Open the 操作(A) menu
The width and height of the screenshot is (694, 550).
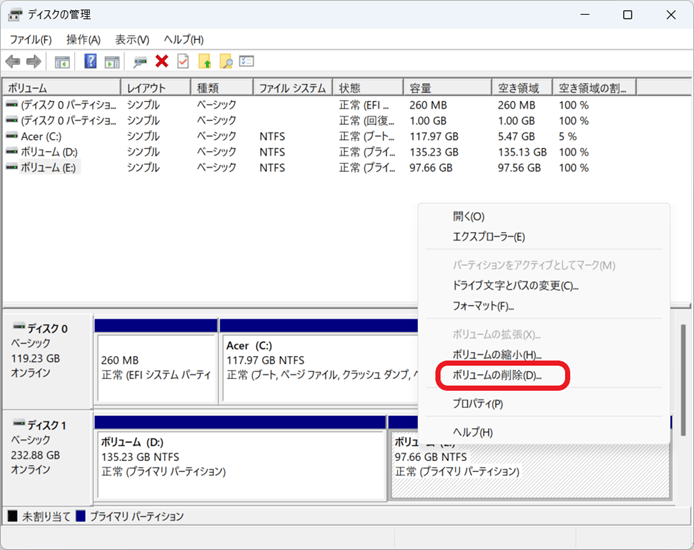coord(83,39)
